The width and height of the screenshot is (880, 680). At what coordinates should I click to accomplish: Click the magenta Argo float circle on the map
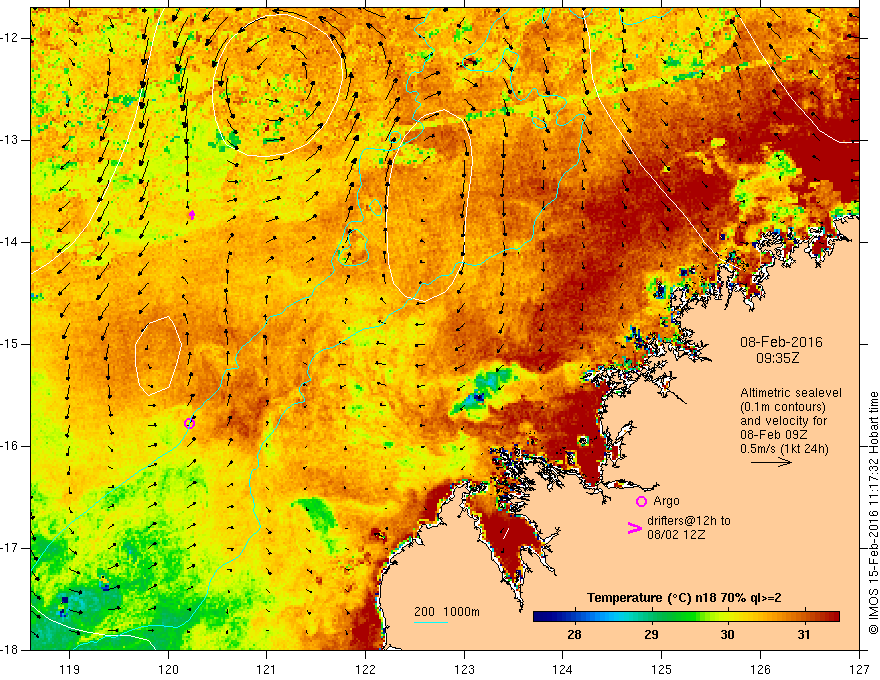coord(190,423)
